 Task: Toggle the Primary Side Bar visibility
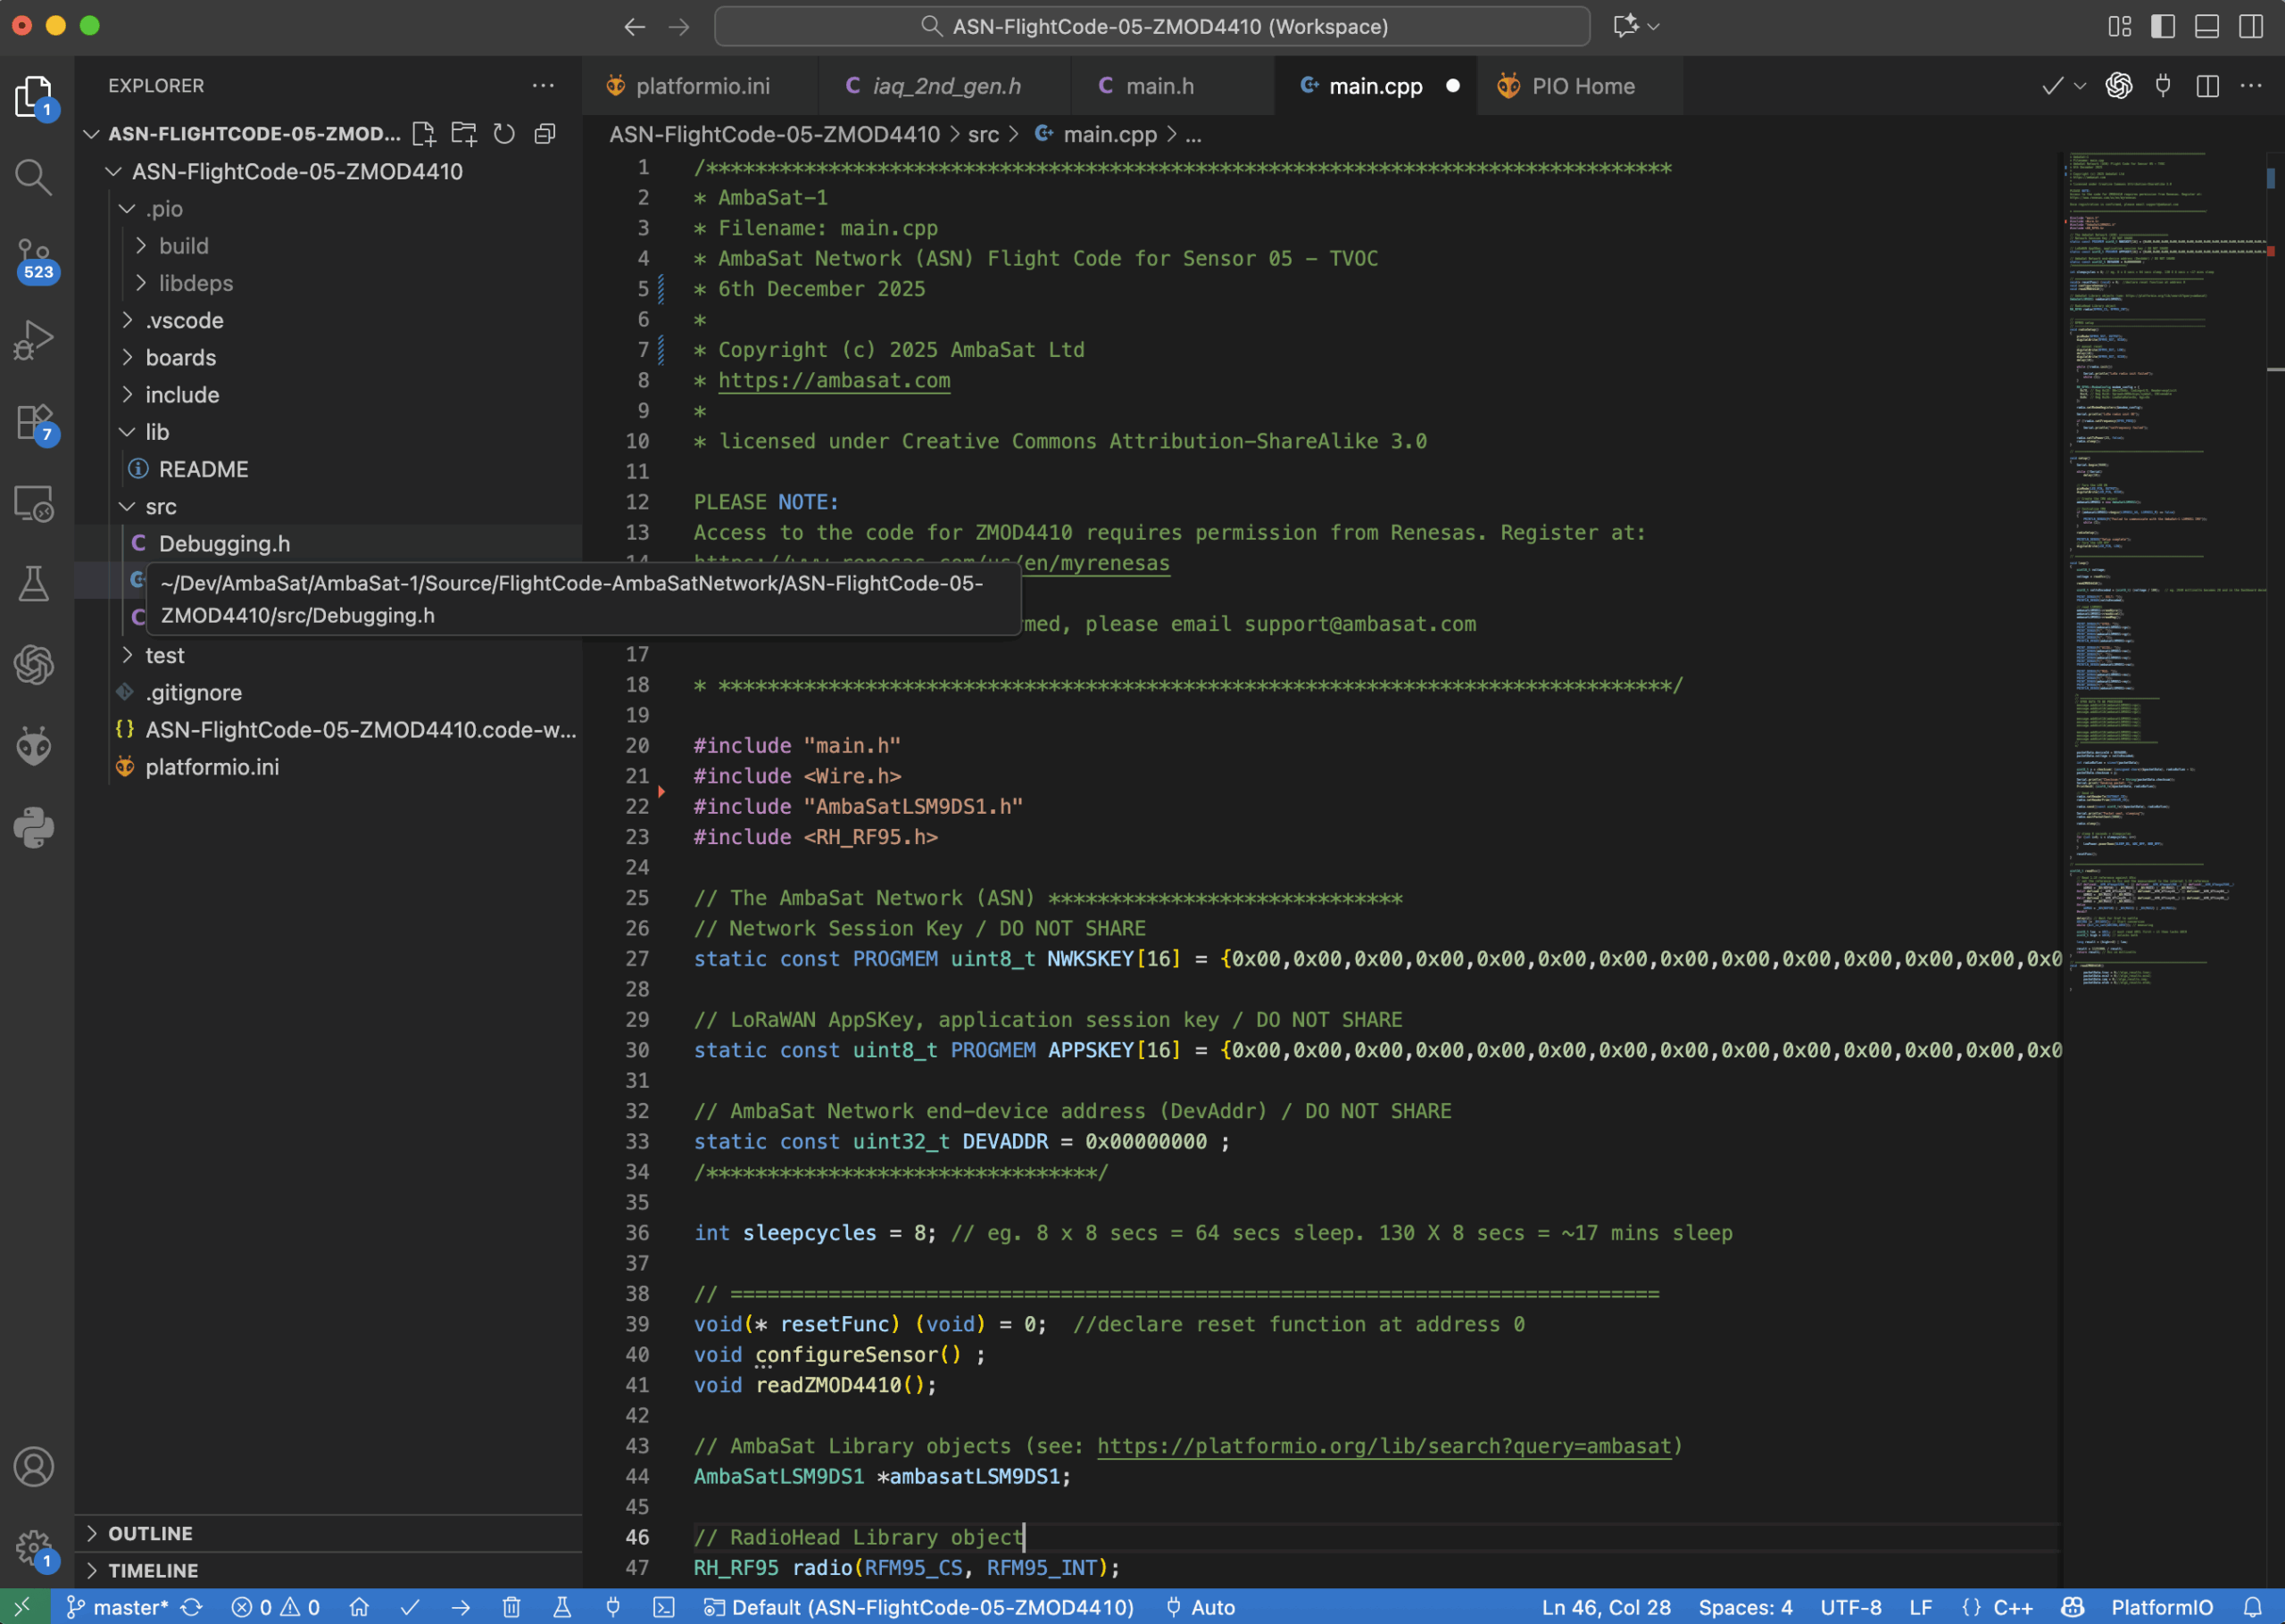2162,26
